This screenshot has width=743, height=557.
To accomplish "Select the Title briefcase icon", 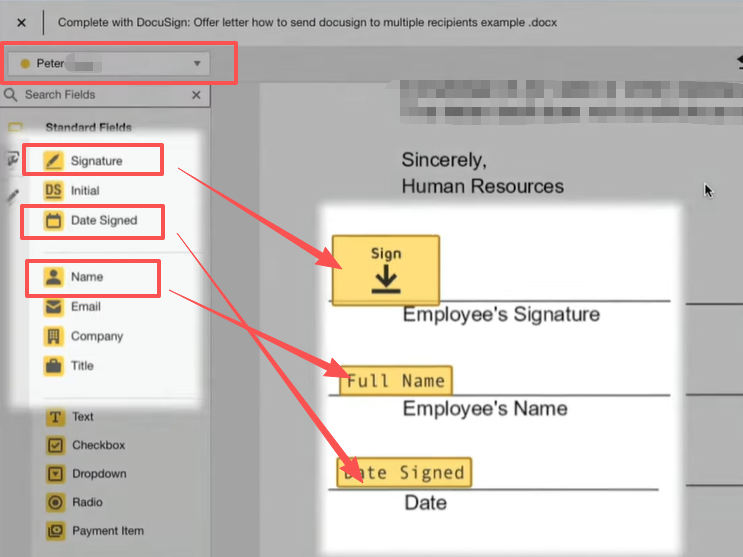I will (x=54, y=366).
